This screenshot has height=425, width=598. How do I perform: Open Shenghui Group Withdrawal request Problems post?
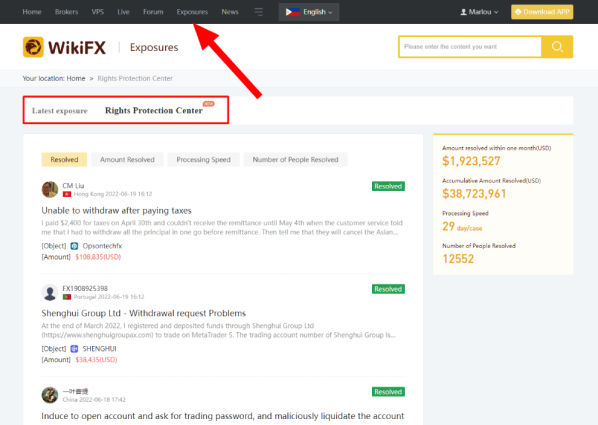click(x=143, y=313)
